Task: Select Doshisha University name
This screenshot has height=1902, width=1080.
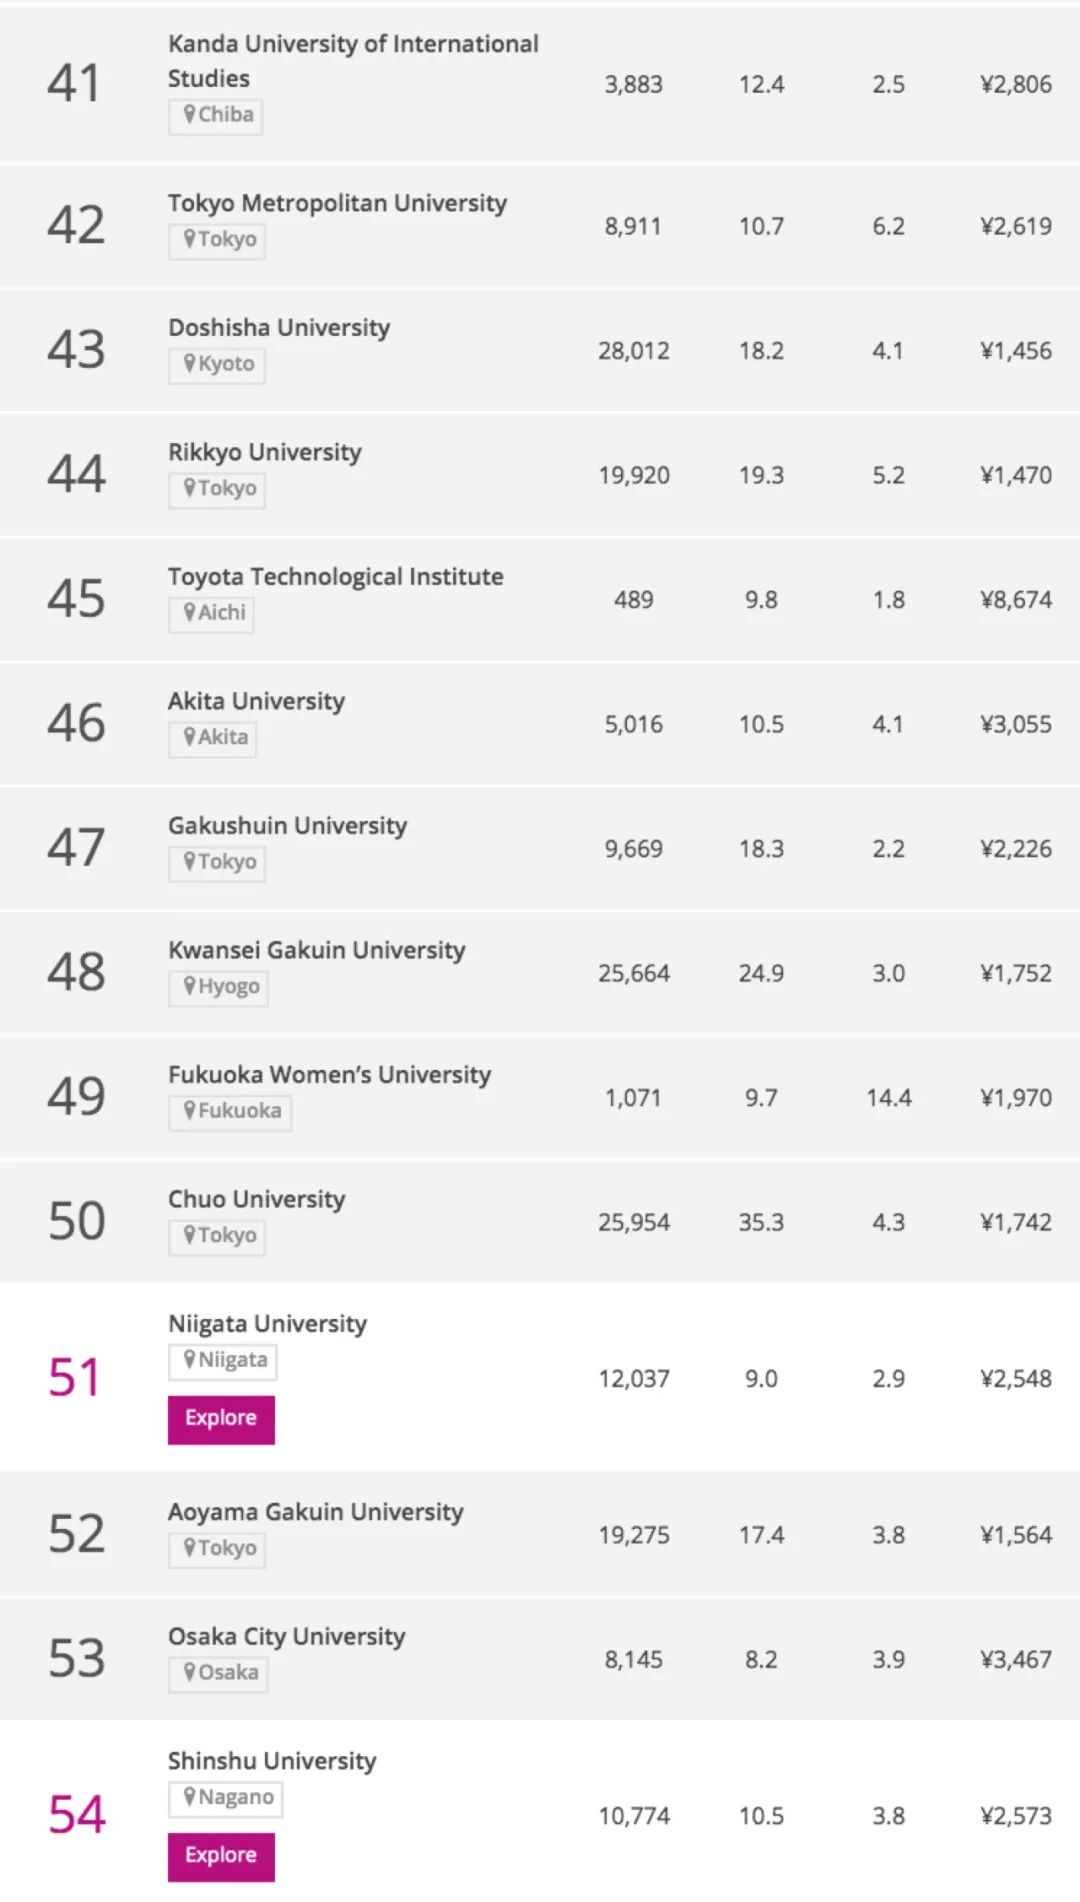Action: [x=279, y=328]
